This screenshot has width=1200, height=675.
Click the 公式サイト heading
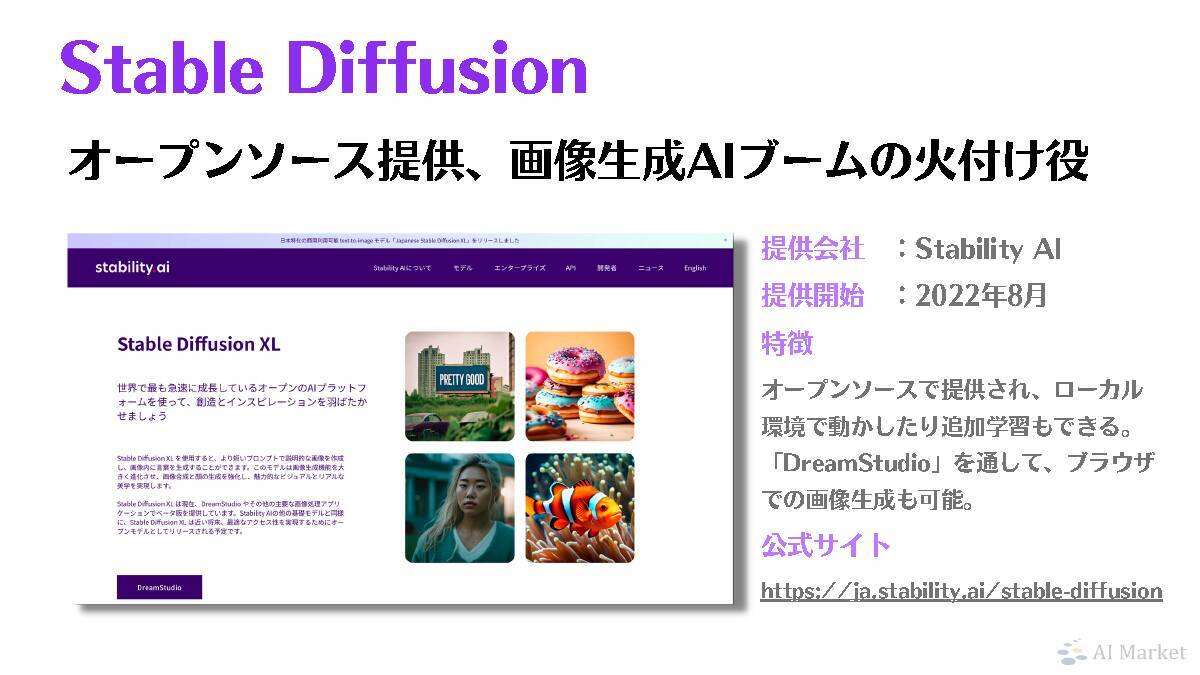click(826, 545)
